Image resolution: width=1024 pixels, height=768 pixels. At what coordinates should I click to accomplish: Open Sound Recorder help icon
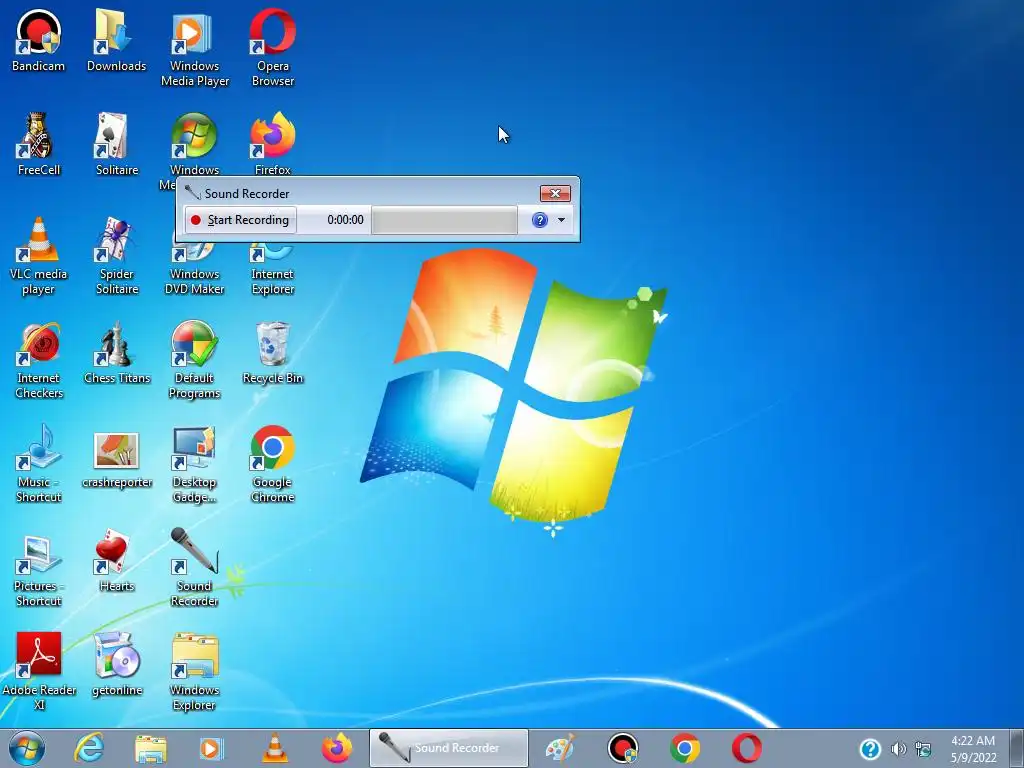point(539,220)
